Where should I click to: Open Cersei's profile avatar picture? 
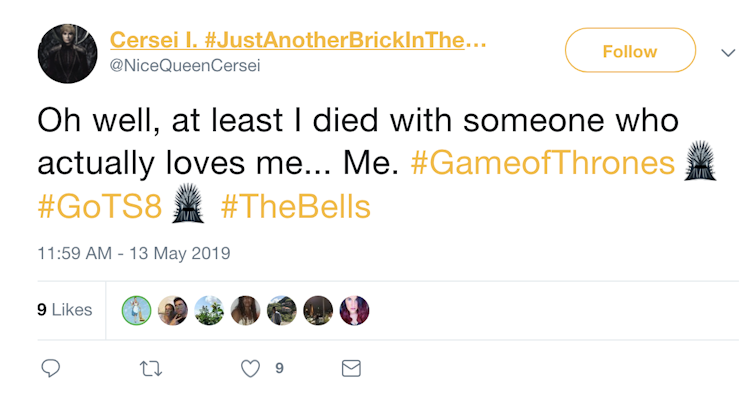(x=67, y=53)
